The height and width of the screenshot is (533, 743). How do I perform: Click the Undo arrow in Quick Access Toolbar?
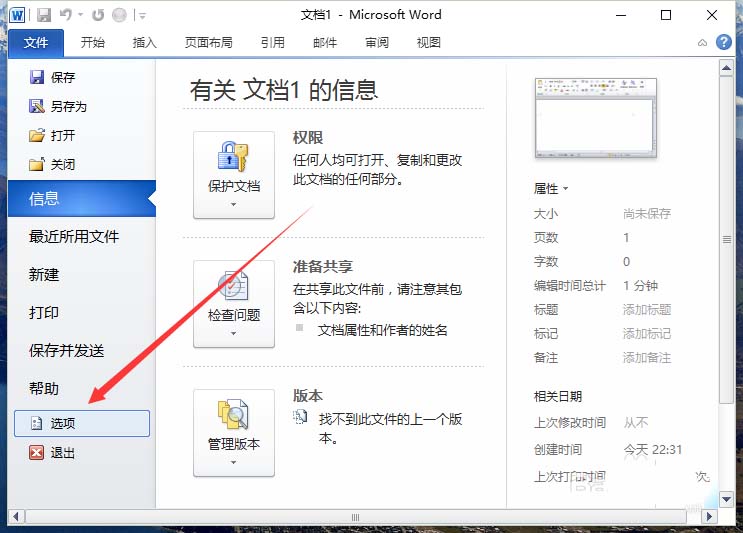coord(66,15)
